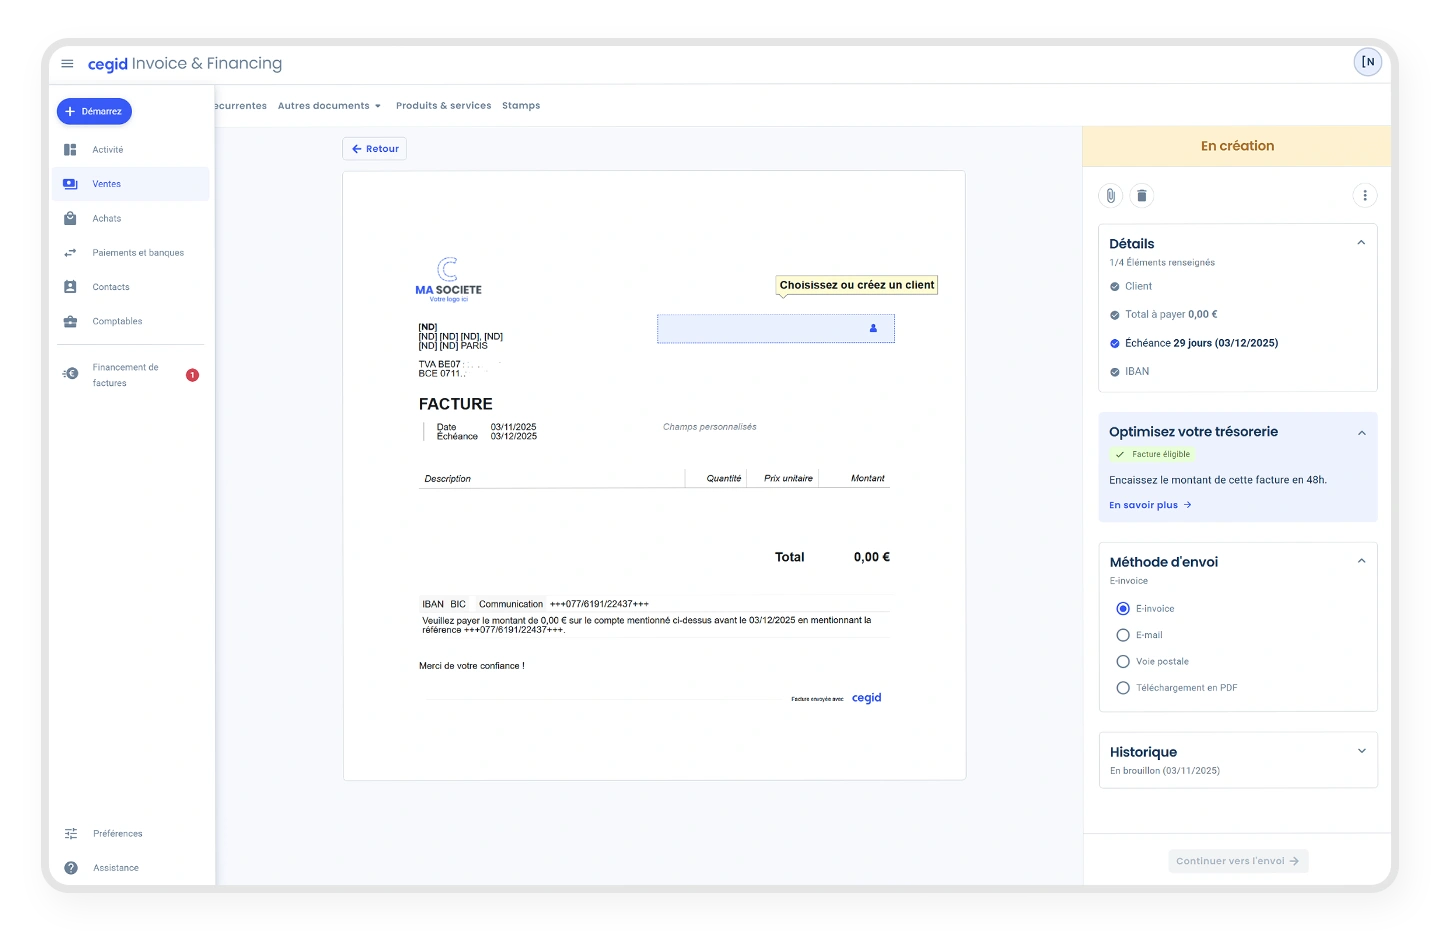
Task: Open Achats from the sidebar
Action: pos(107,219)
